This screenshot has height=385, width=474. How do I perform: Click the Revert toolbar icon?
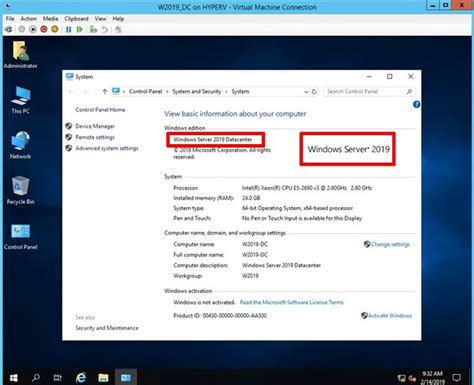pos(104,30)
